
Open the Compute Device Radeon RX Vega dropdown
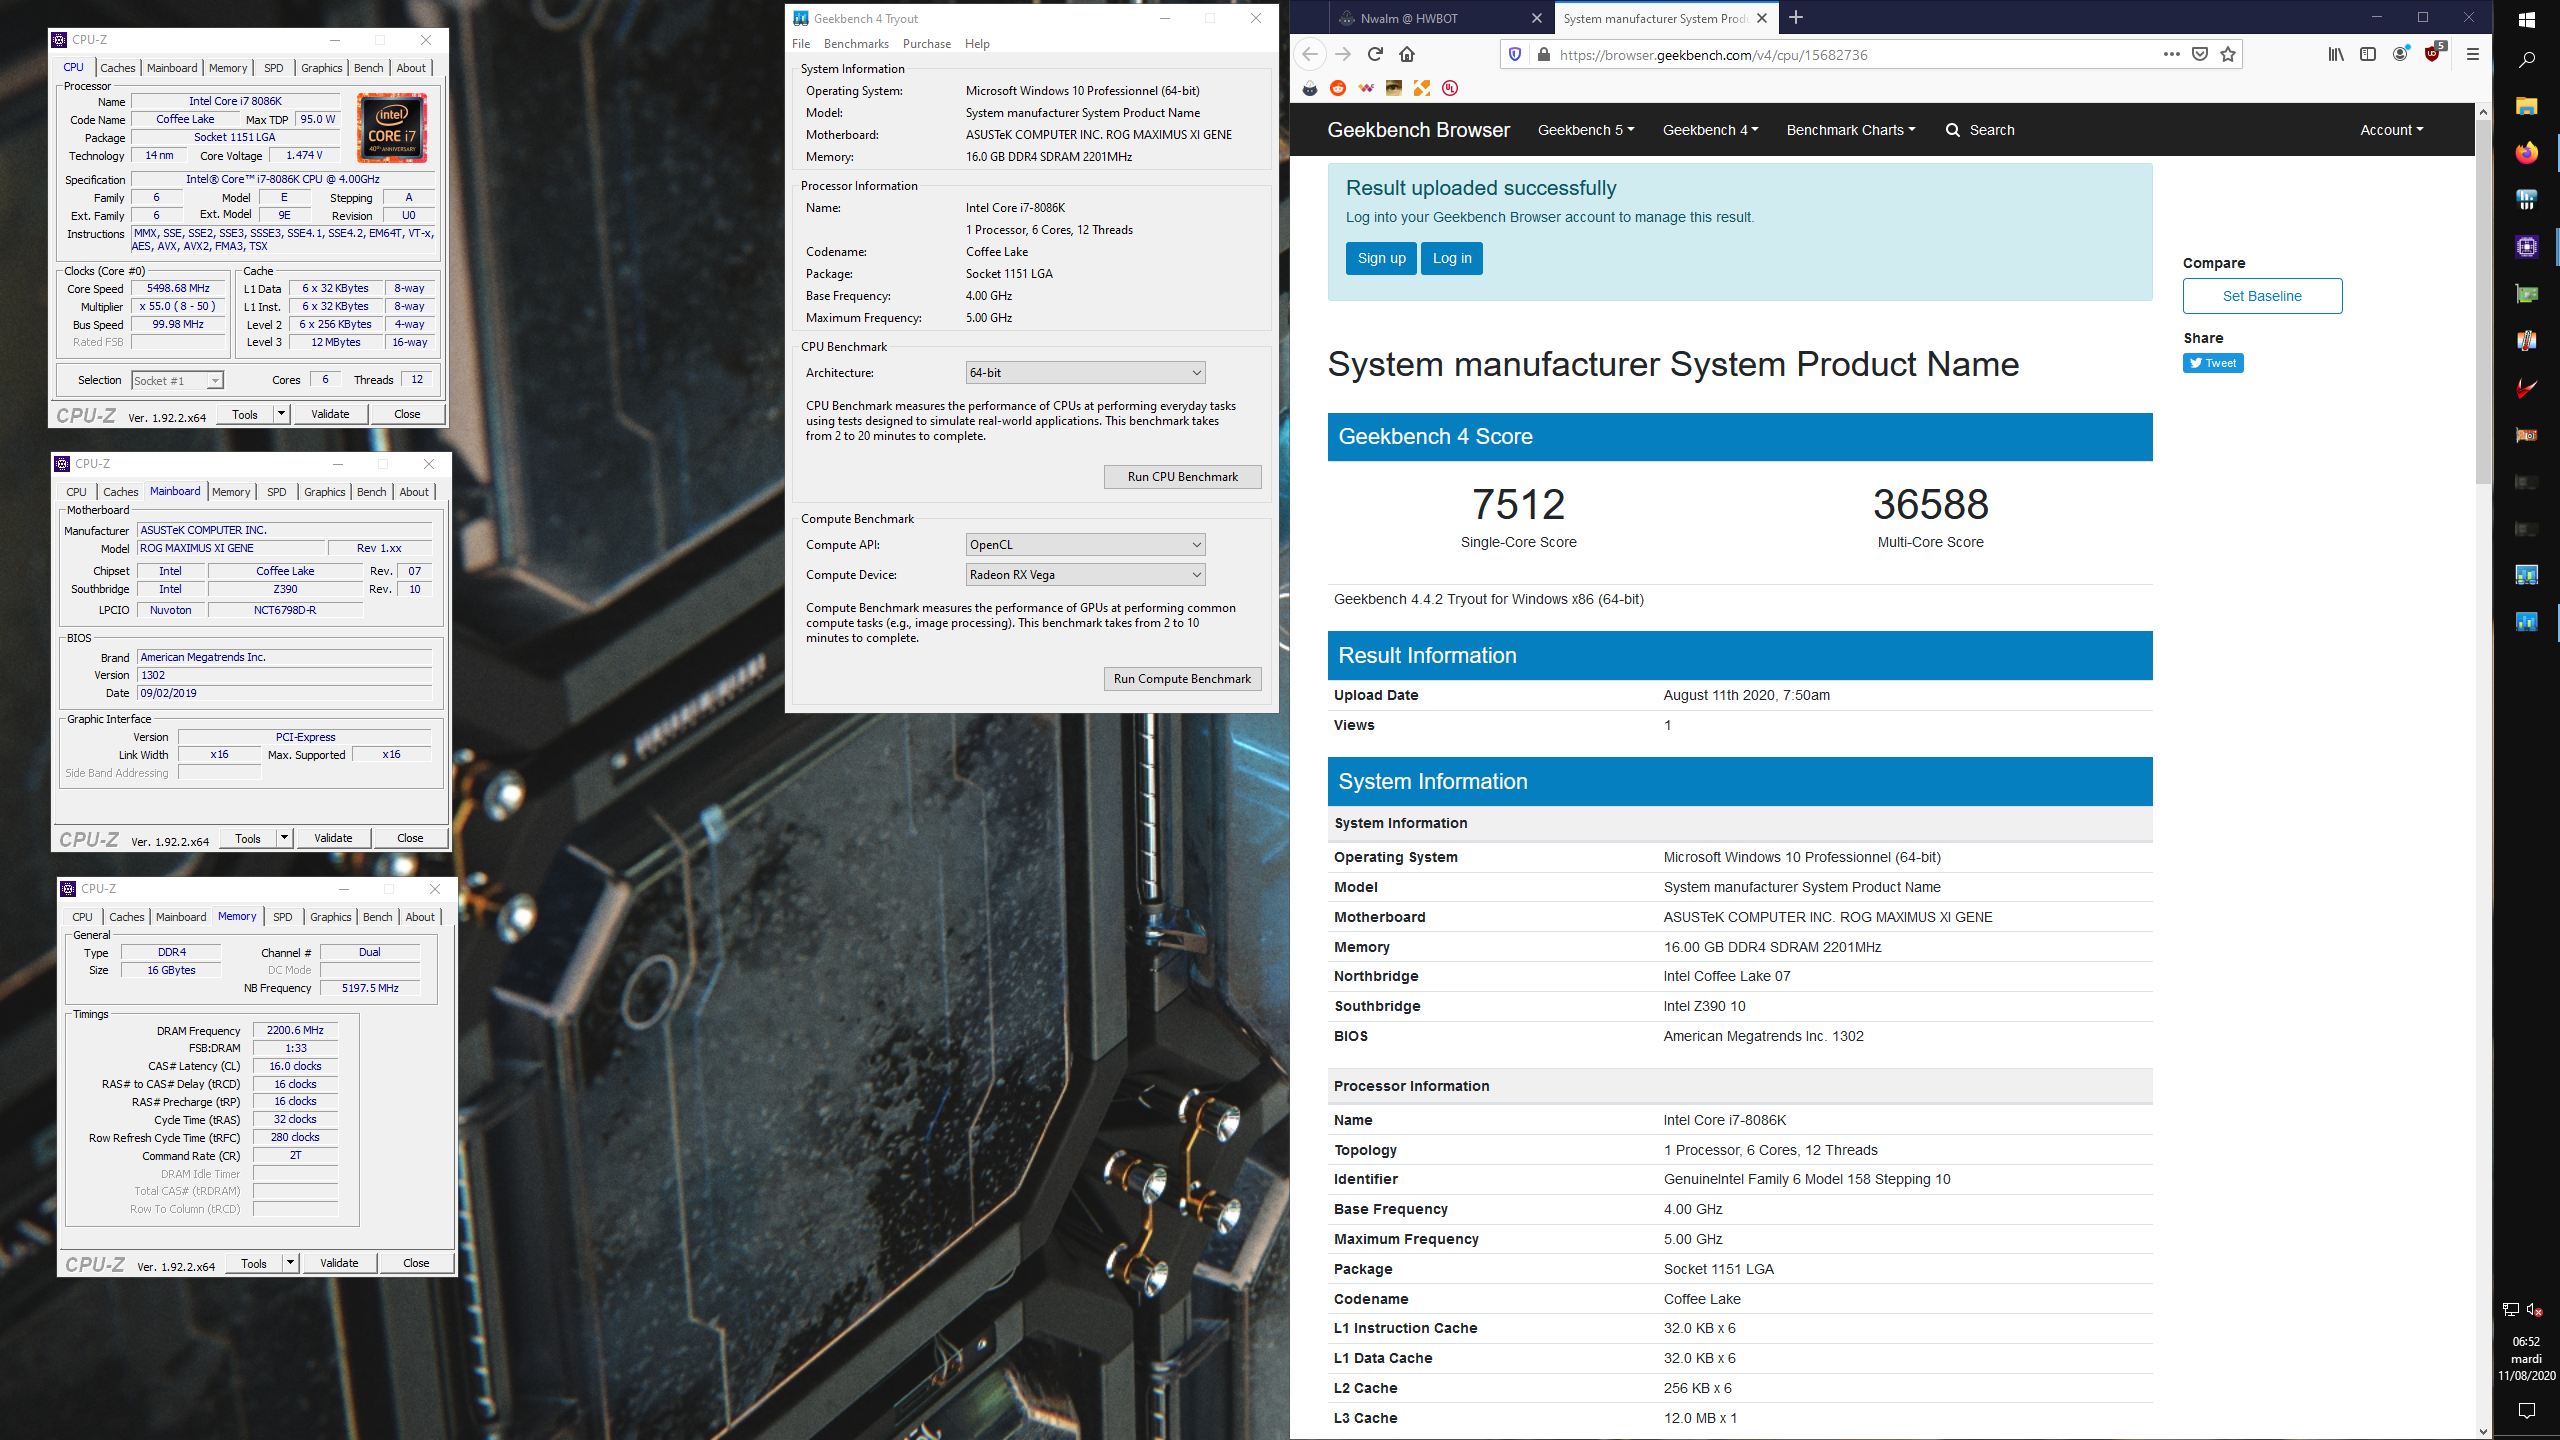1085,575
